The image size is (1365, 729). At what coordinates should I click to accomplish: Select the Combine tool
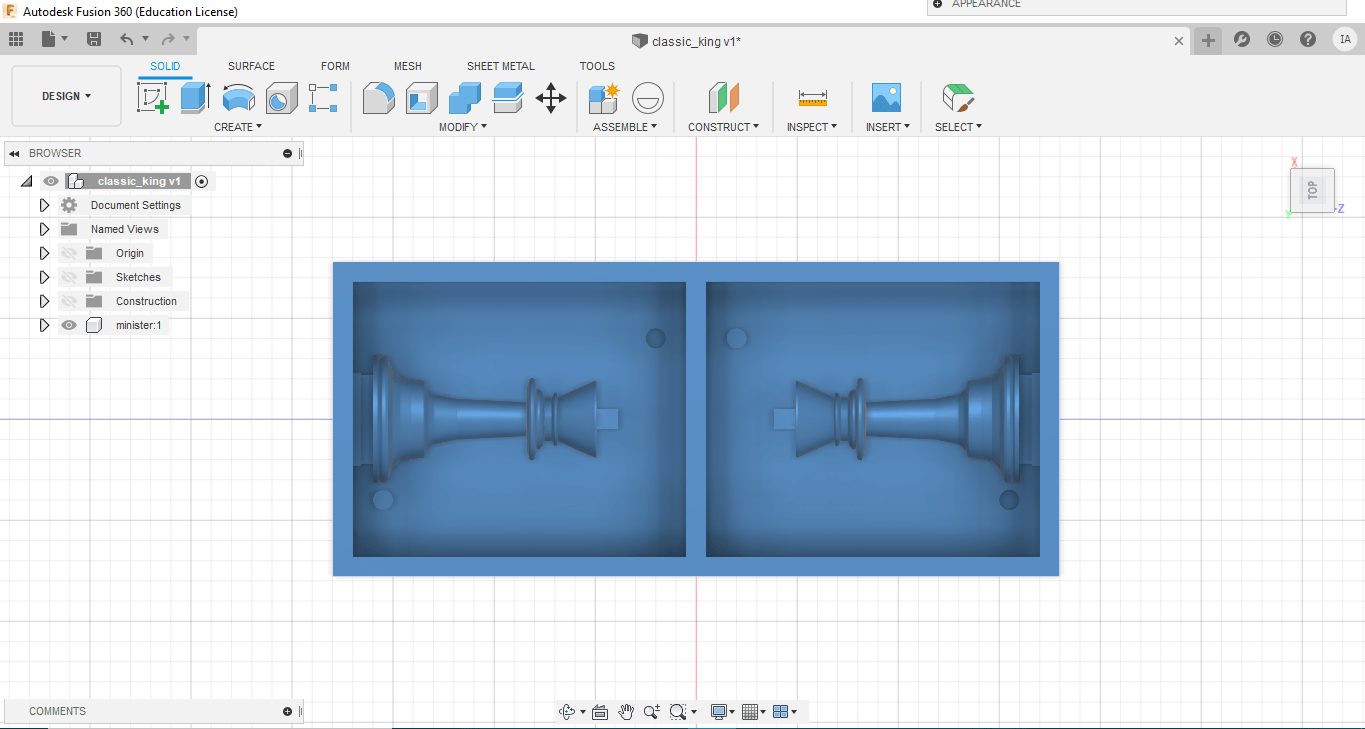tap(465, 98)
